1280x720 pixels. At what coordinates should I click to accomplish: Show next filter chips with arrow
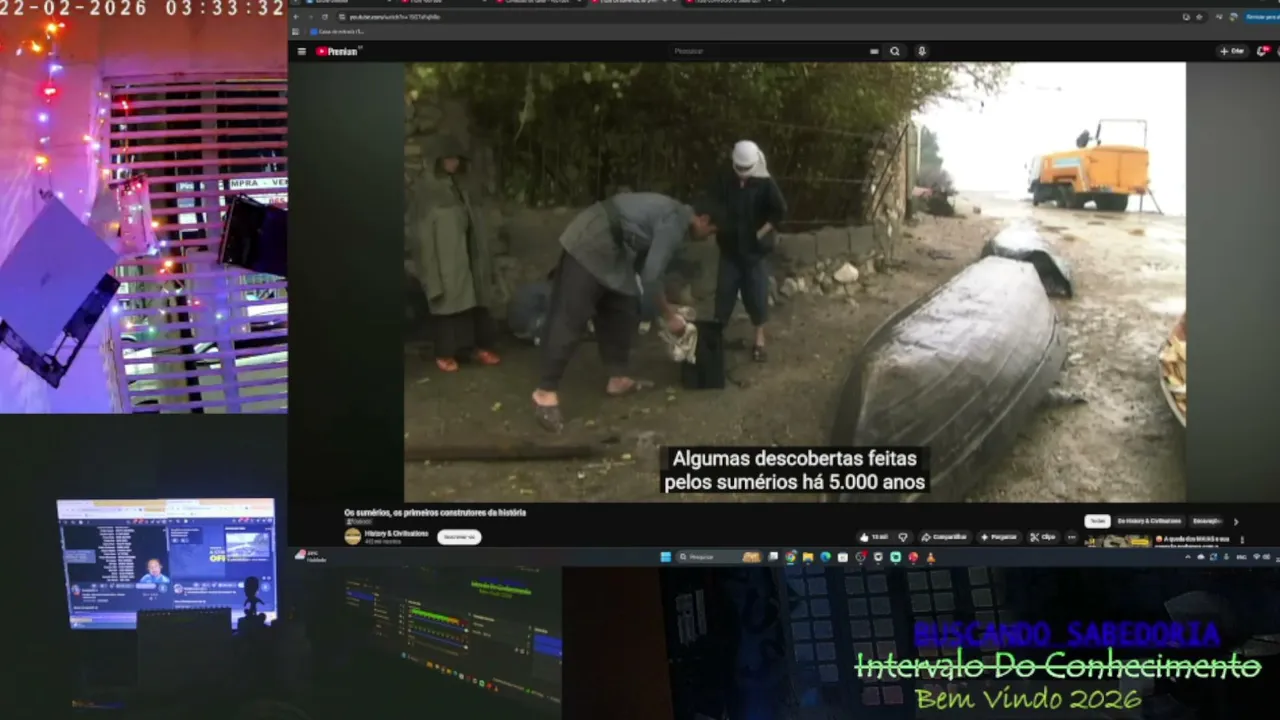click(x=1236, y=521)
